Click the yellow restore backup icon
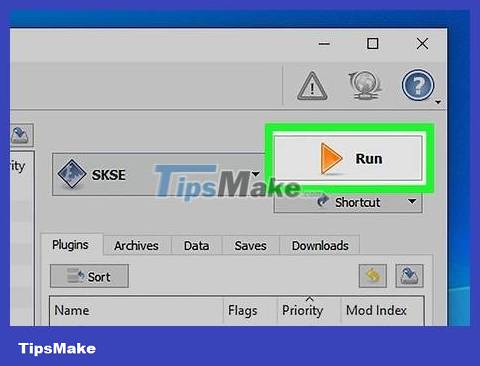This screenshot has height=366, width=480. [373, 276]
